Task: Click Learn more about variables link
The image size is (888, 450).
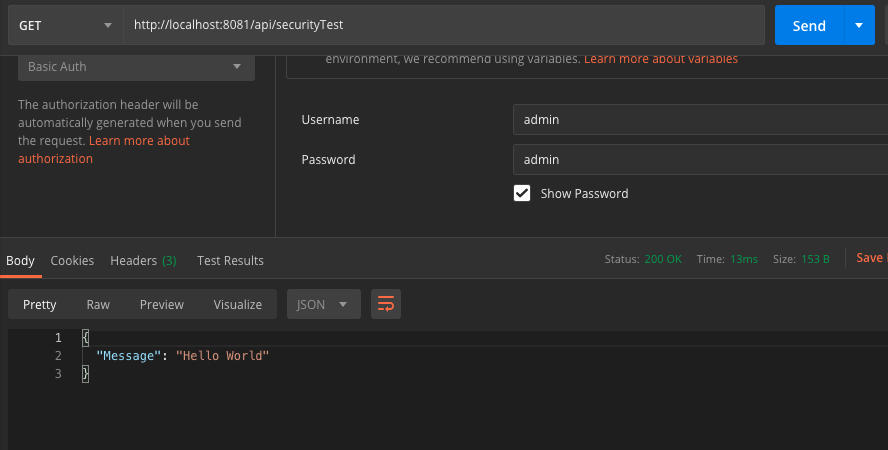Action: click(661, 59)
